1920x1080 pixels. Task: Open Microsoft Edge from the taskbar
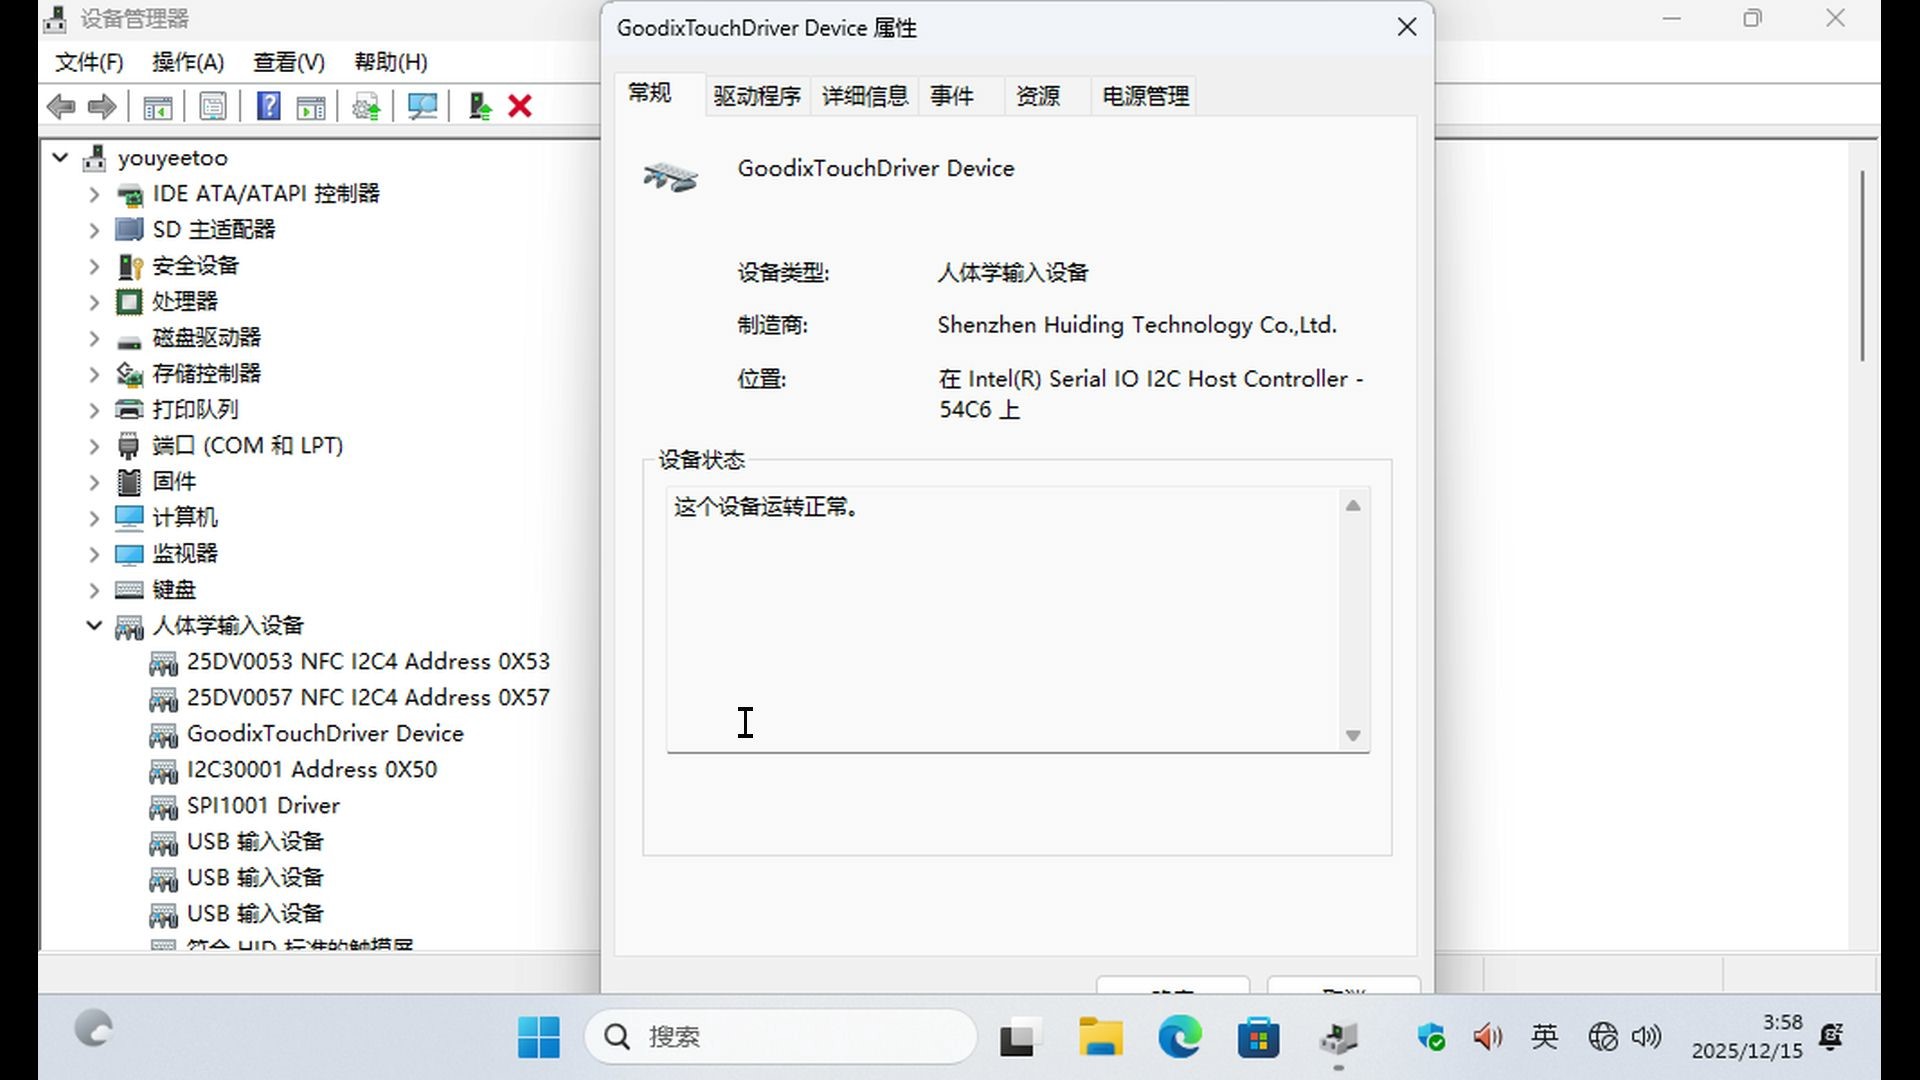[1180, 1037]
